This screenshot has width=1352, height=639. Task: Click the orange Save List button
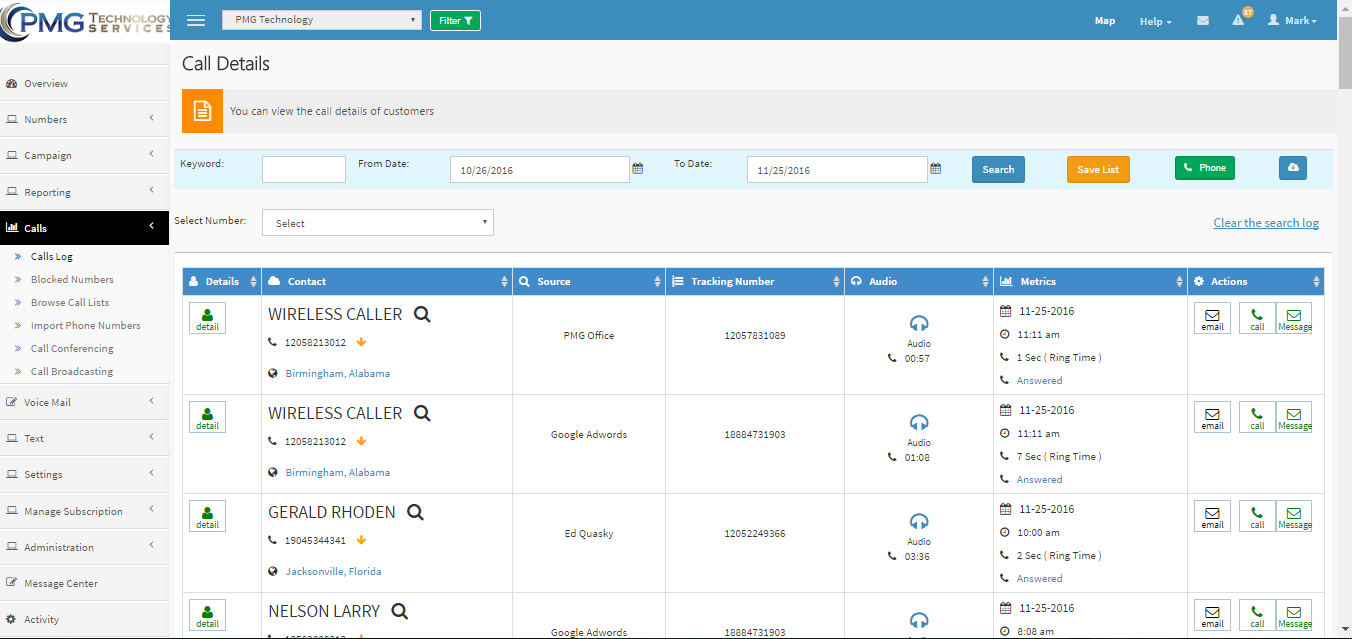[1098, 169]
